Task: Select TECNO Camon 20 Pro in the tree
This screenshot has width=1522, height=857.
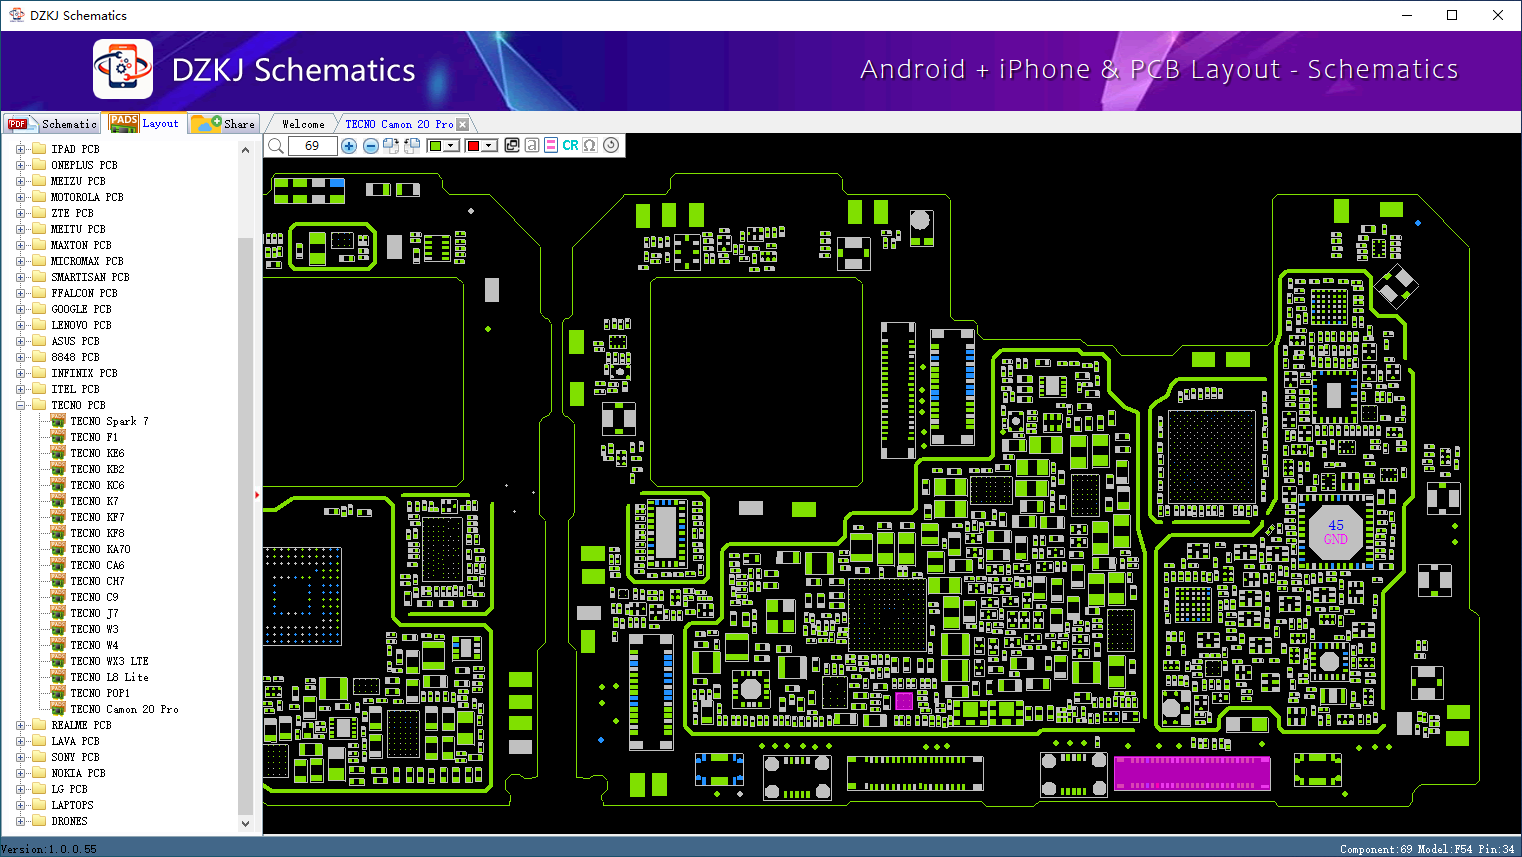Action: coord(124,709)
